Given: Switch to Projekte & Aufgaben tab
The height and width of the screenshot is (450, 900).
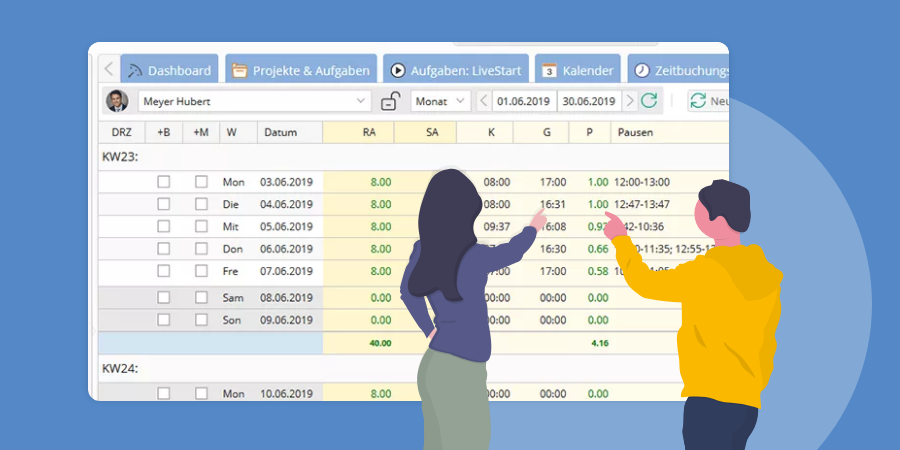Looking at the screenshot, I should (301, 70).
